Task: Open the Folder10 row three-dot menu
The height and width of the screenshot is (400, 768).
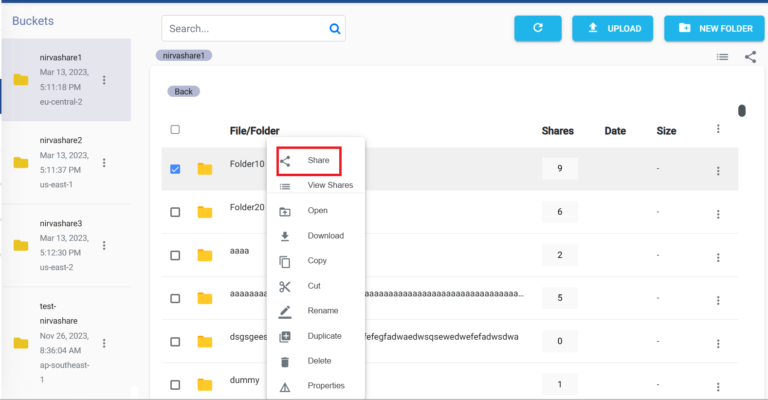Action: click(x=717, y=171)
